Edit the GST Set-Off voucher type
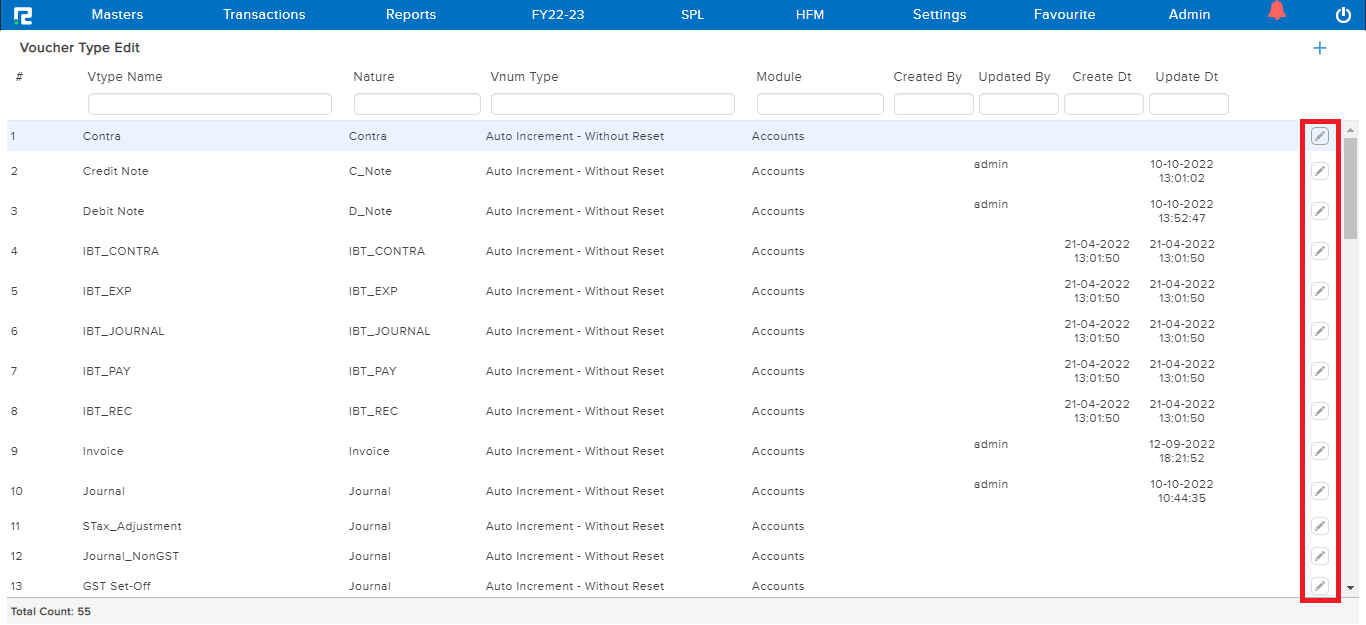The image size is (1366, 625). click(x=1320, y=586)
